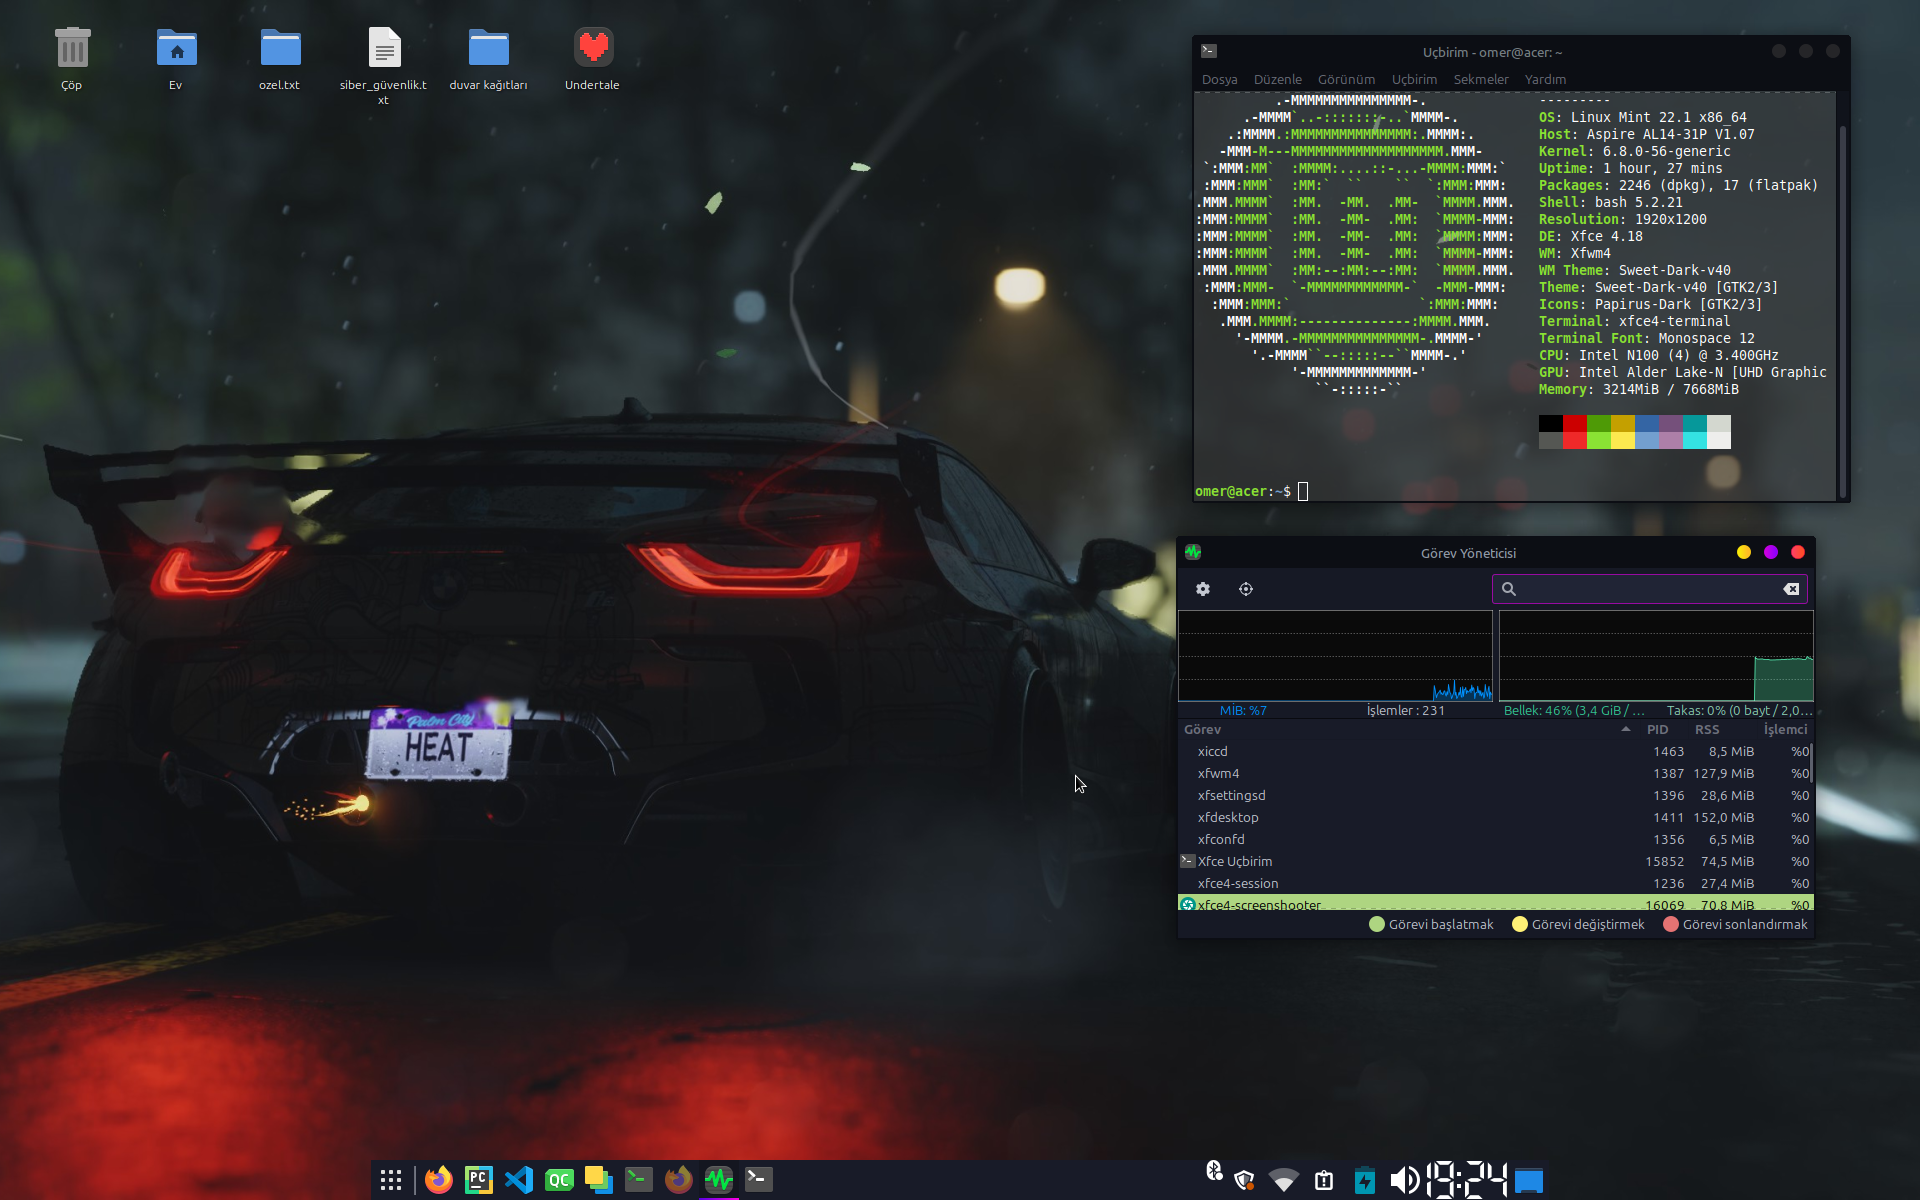The image size is (1920, 1200).
Task: Open the Wi-Fi network tray icon
Action: (1284, 1180)
